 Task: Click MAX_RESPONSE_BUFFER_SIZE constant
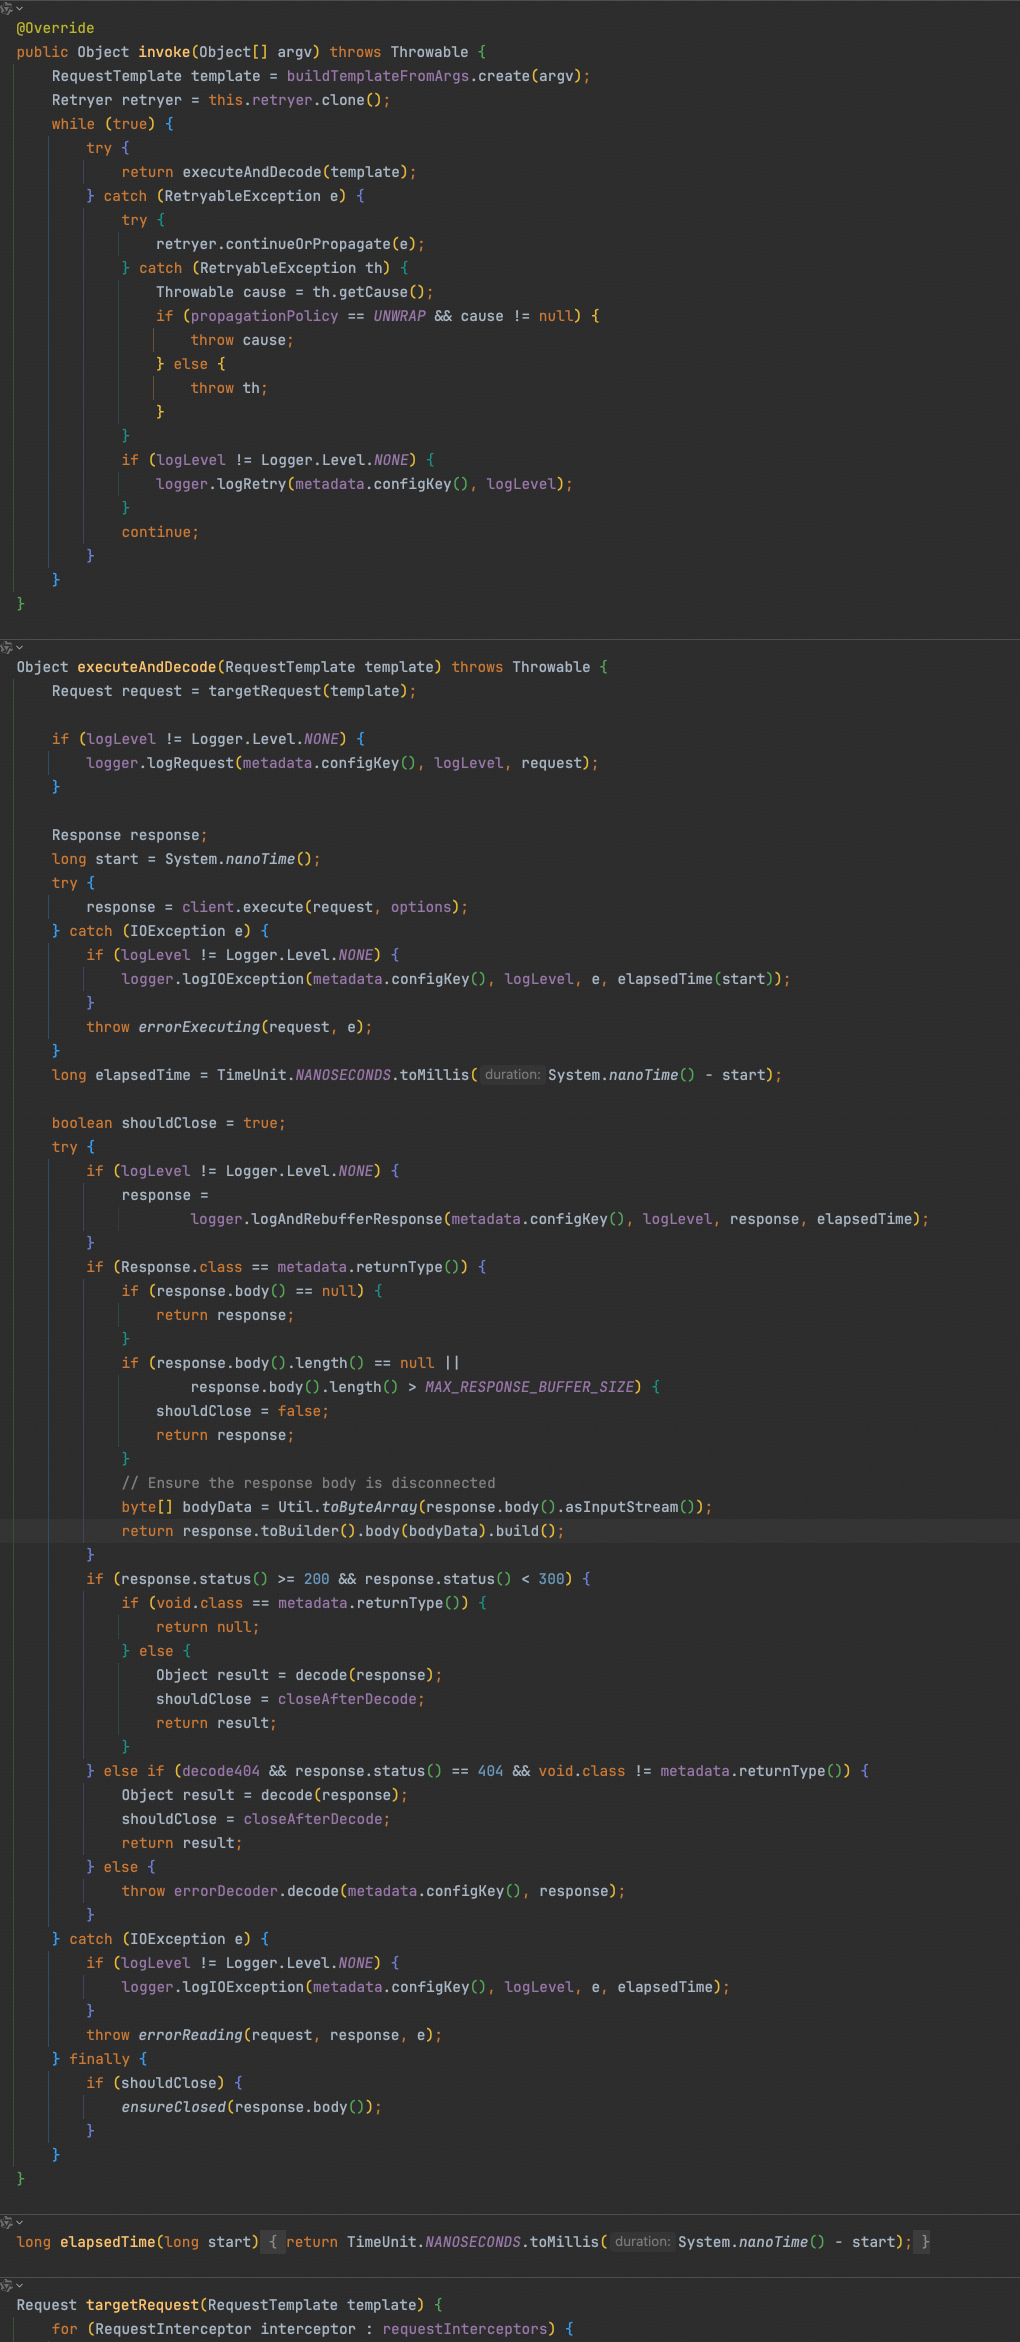pyautogui.click(x=530, y=1387)
